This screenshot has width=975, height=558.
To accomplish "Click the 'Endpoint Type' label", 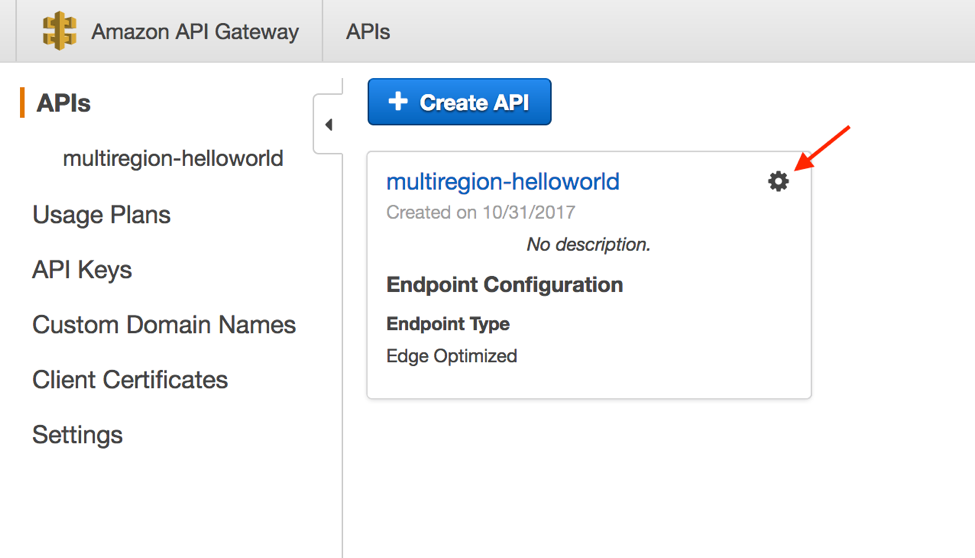I will (x=448, y=323).
